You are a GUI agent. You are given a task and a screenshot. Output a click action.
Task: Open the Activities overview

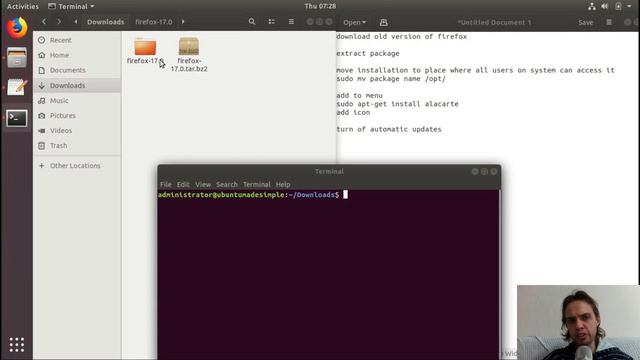point(23,6)
